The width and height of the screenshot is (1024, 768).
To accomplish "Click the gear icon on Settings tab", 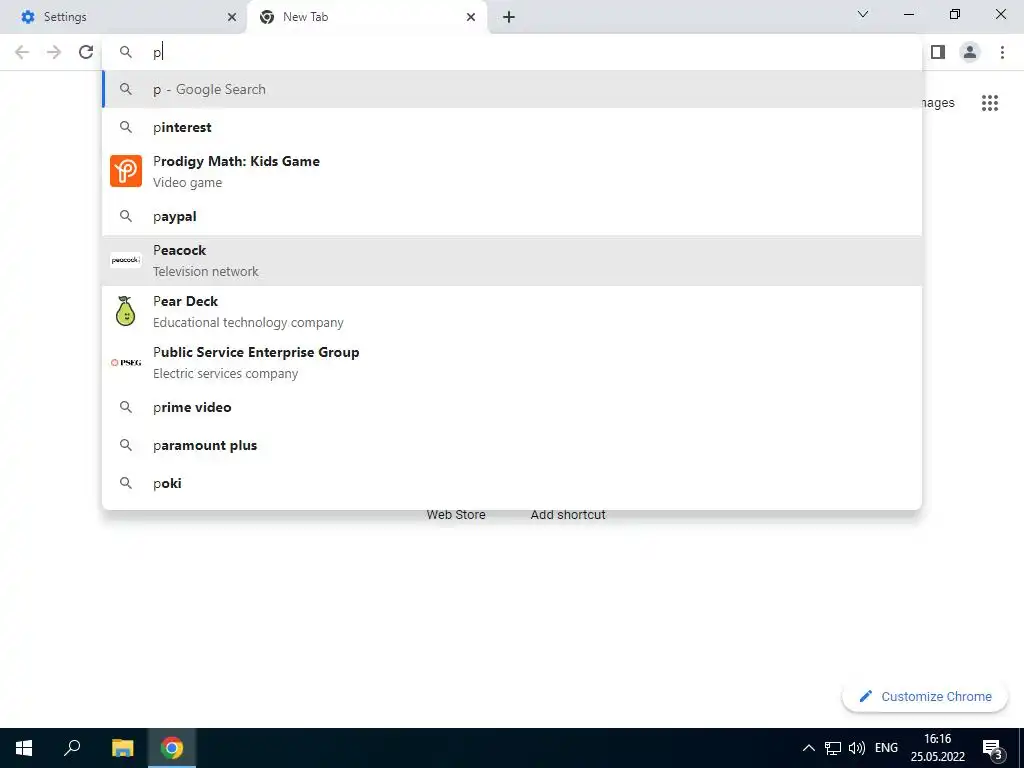I will point(28,17).
